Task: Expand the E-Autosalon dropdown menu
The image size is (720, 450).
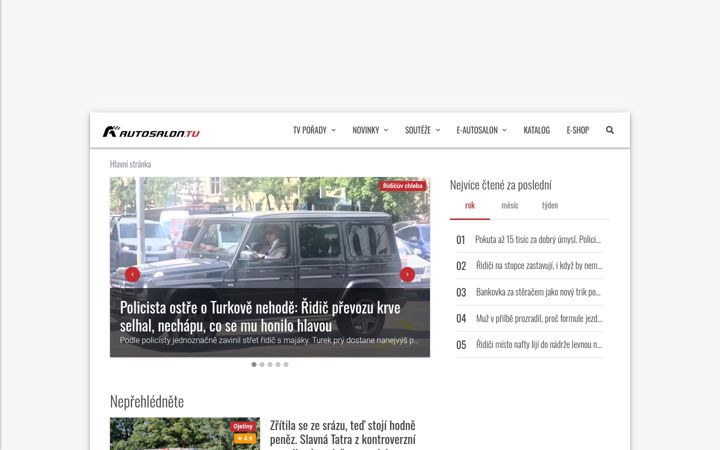Action: 482,130
